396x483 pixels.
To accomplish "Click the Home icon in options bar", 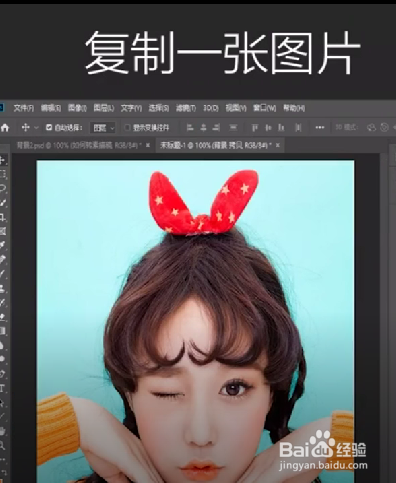I will [x=5, y=127].
